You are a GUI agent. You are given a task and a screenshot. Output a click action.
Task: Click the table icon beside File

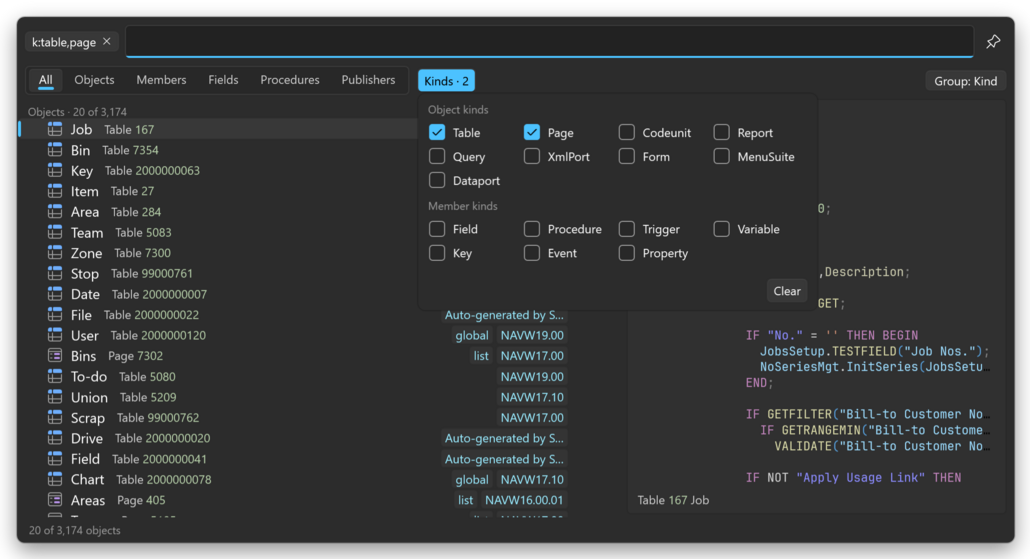55,315
